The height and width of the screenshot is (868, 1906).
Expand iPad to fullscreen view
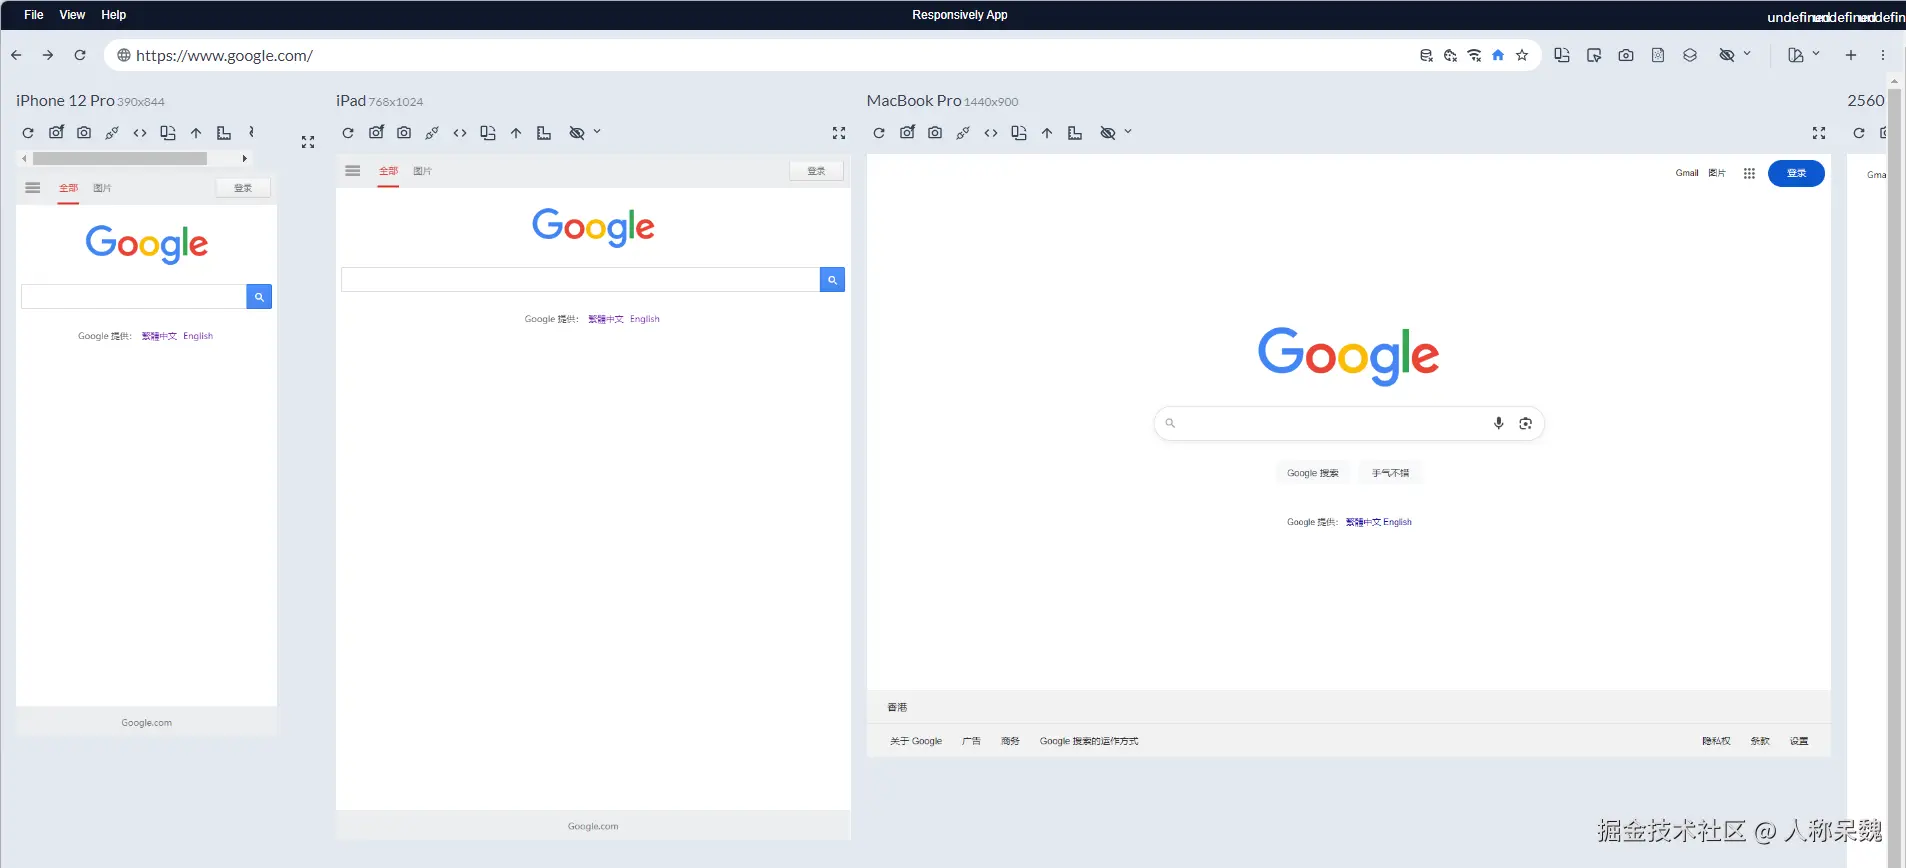tap(839, 133)
